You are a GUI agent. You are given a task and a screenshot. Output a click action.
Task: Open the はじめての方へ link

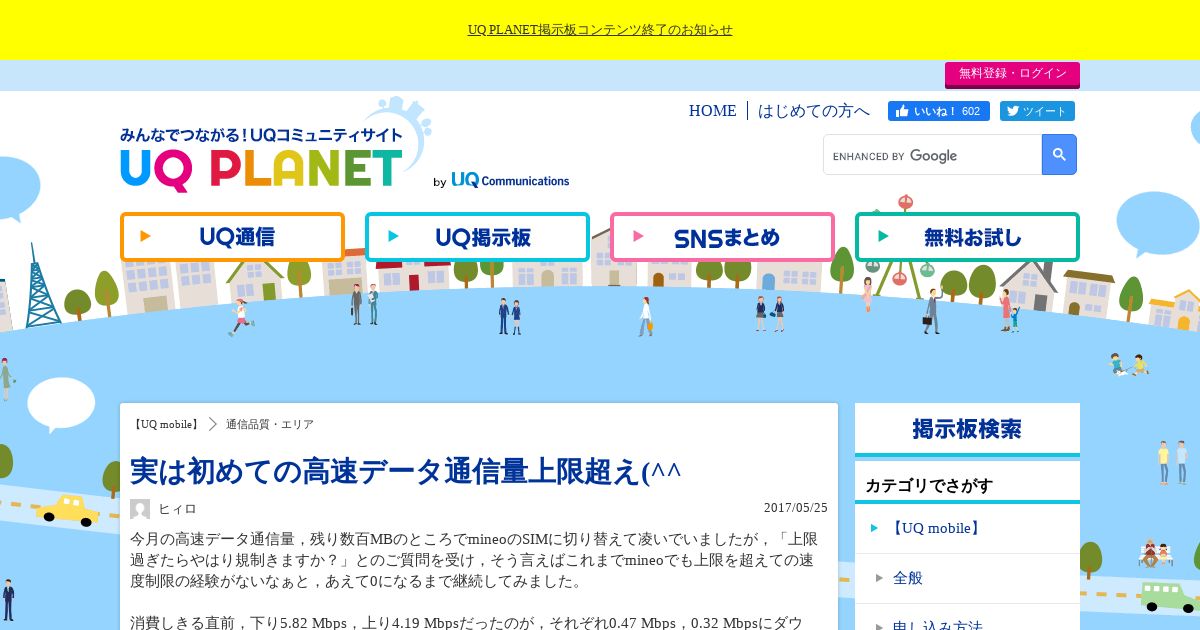click(813, 111)
